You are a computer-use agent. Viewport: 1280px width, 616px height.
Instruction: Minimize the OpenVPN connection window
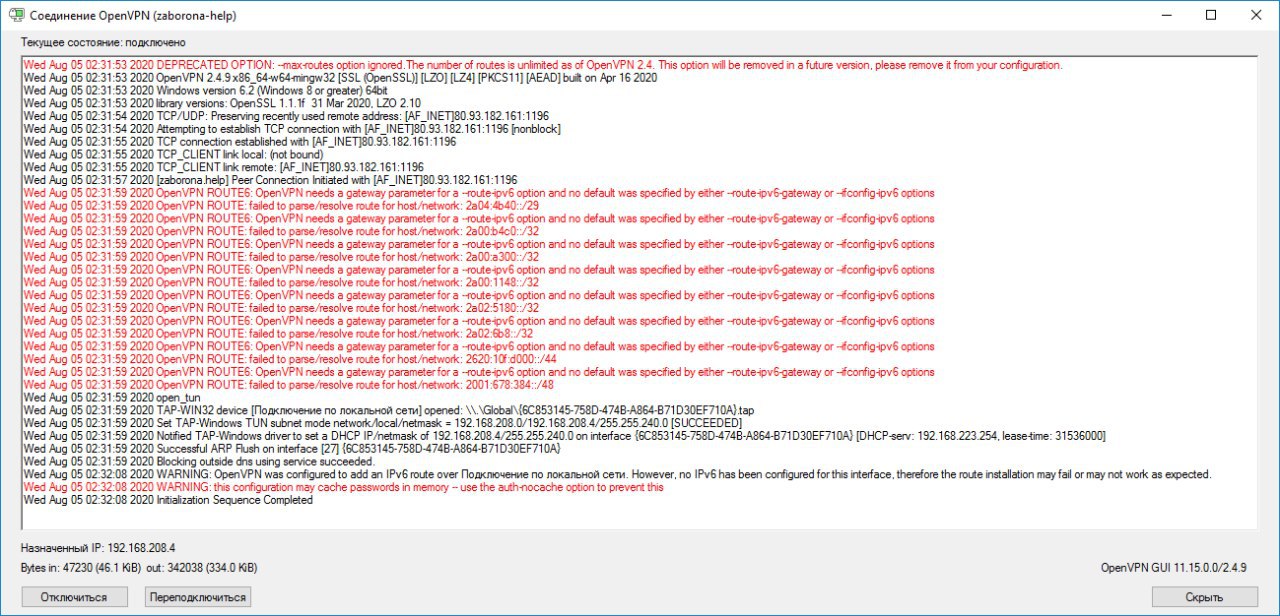1164,15
